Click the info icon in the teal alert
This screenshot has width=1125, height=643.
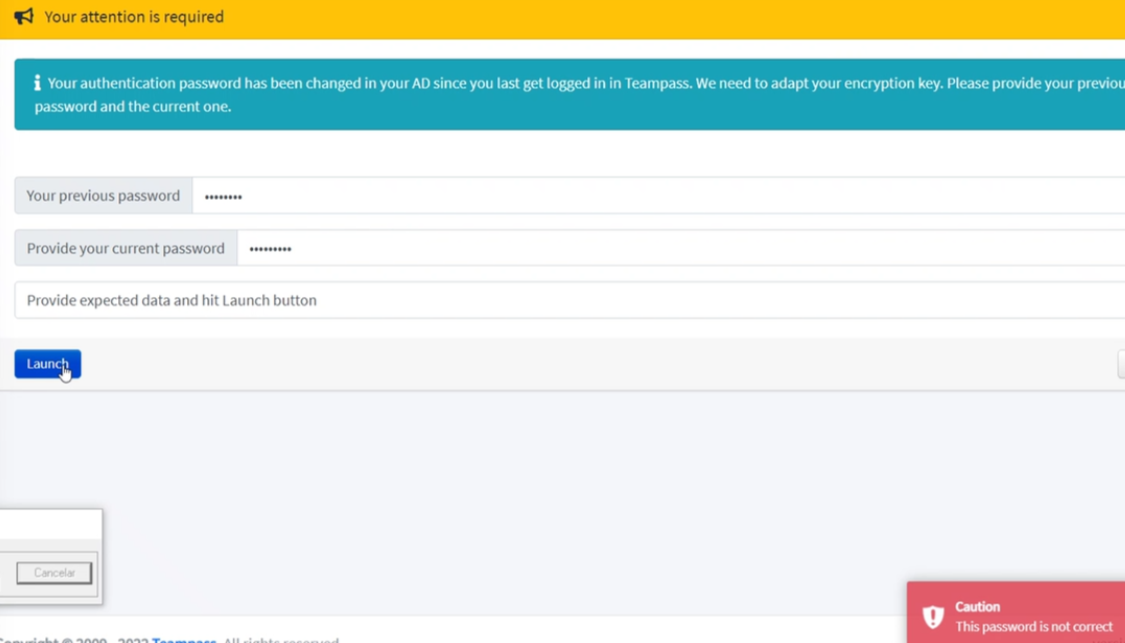pyautogui.click(x=37, y=83)
